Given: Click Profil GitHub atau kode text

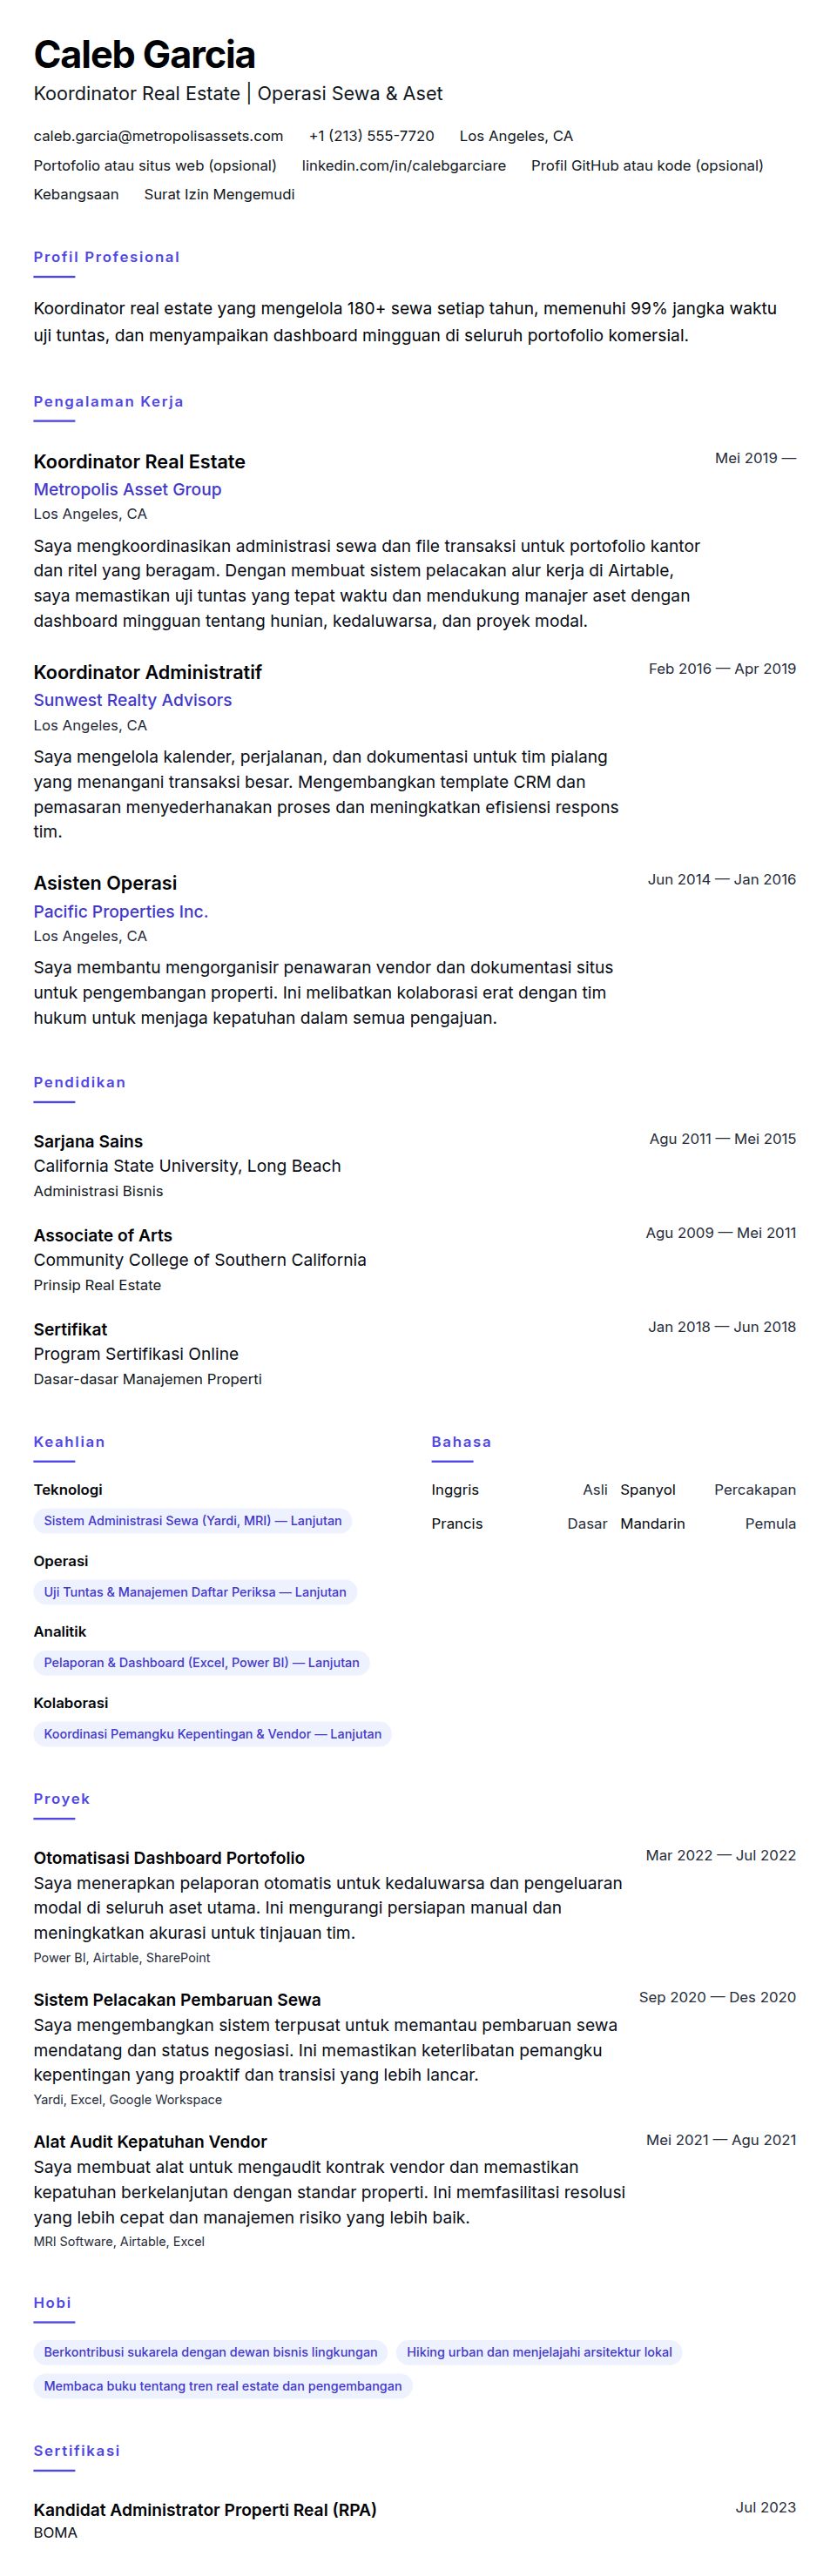Looking at the screenshot, I should 647,165.
